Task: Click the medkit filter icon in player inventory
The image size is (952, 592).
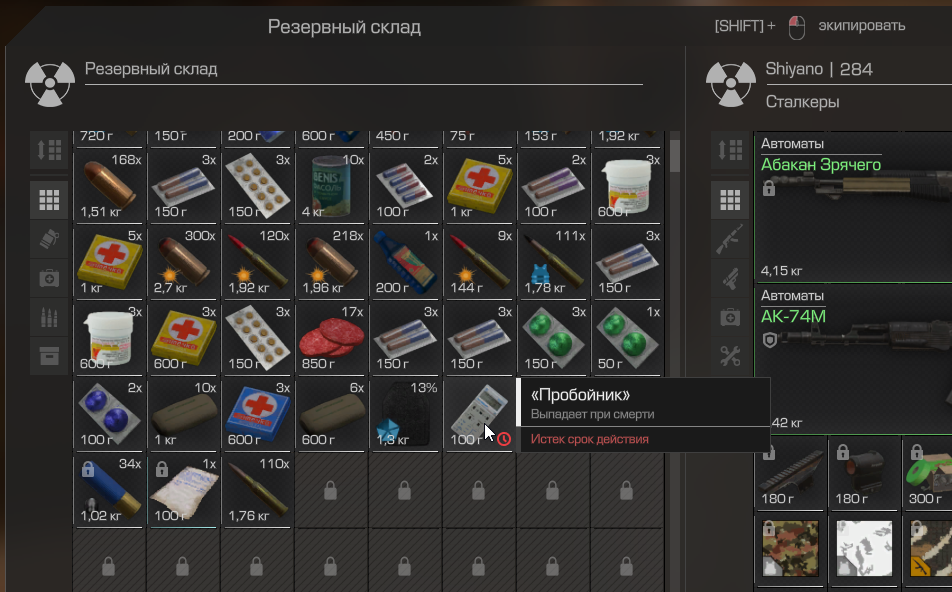Action: pos(730,318)
